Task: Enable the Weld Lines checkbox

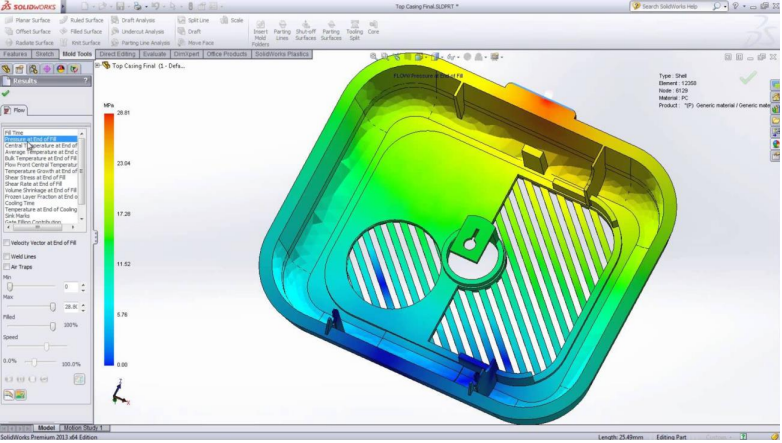Action: coord(6,256)
